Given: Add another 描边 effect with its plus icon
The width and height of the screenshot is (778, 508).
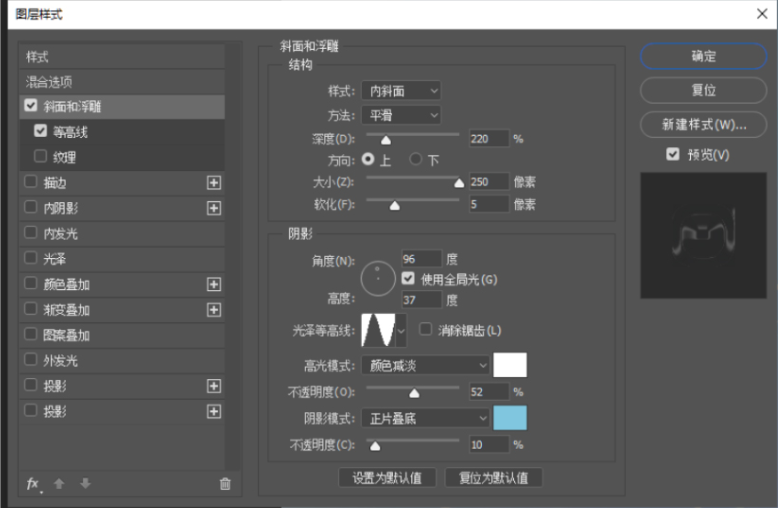Looking at the screenshot, I should [214, 183].
